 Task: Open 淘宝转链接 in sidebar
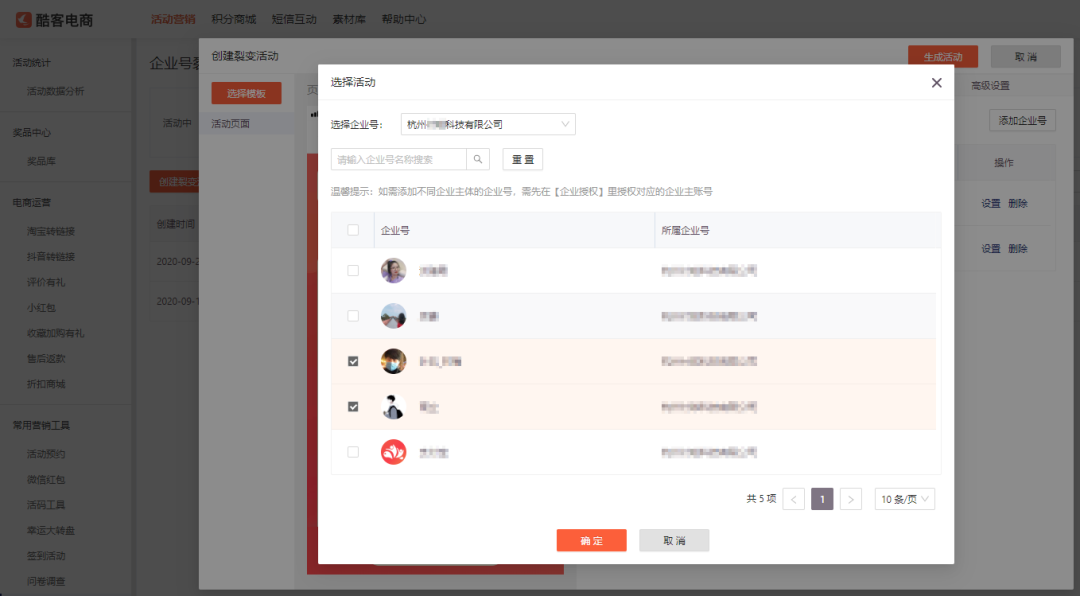click(51, 231)
